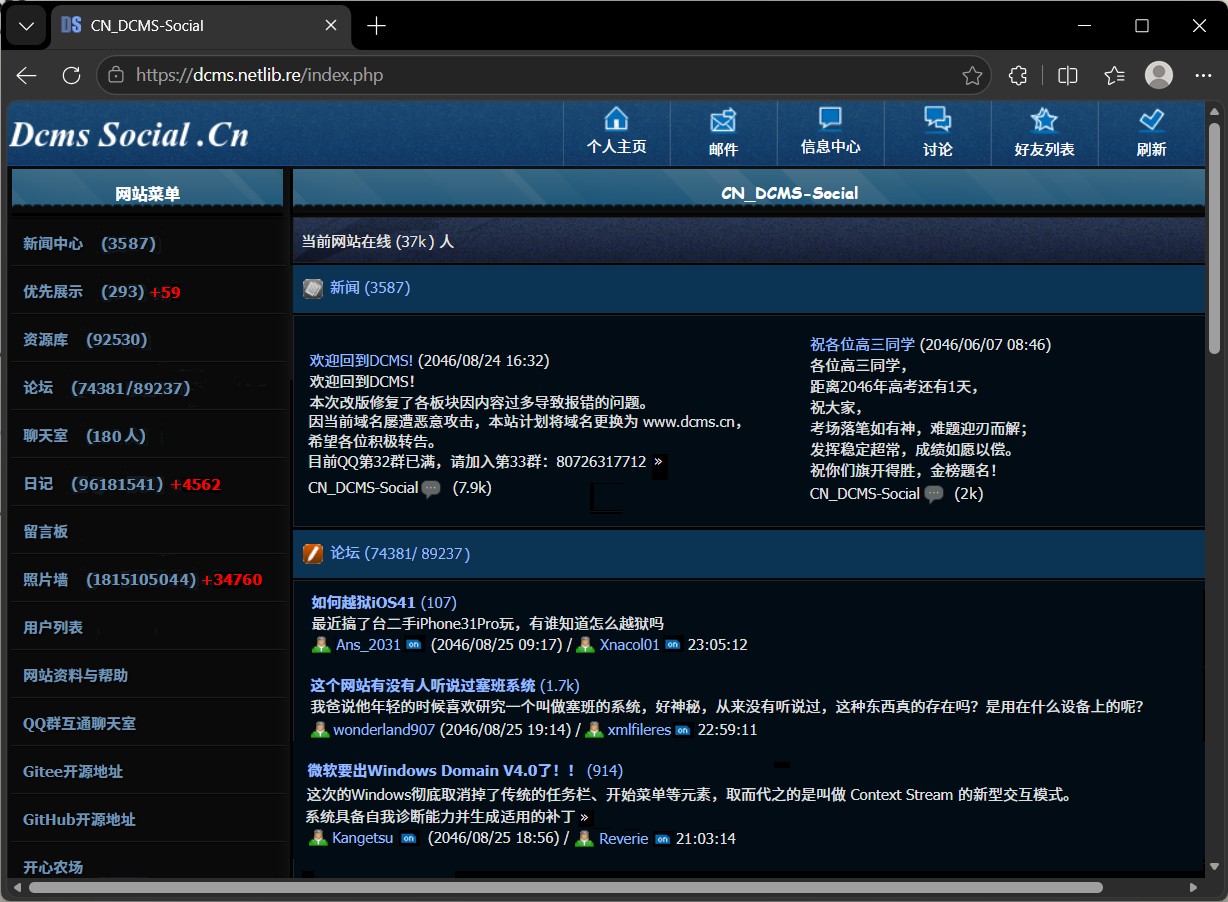Open the browser profile avatar
This screenshot has width=1228, height=902.
point(1159,75)
